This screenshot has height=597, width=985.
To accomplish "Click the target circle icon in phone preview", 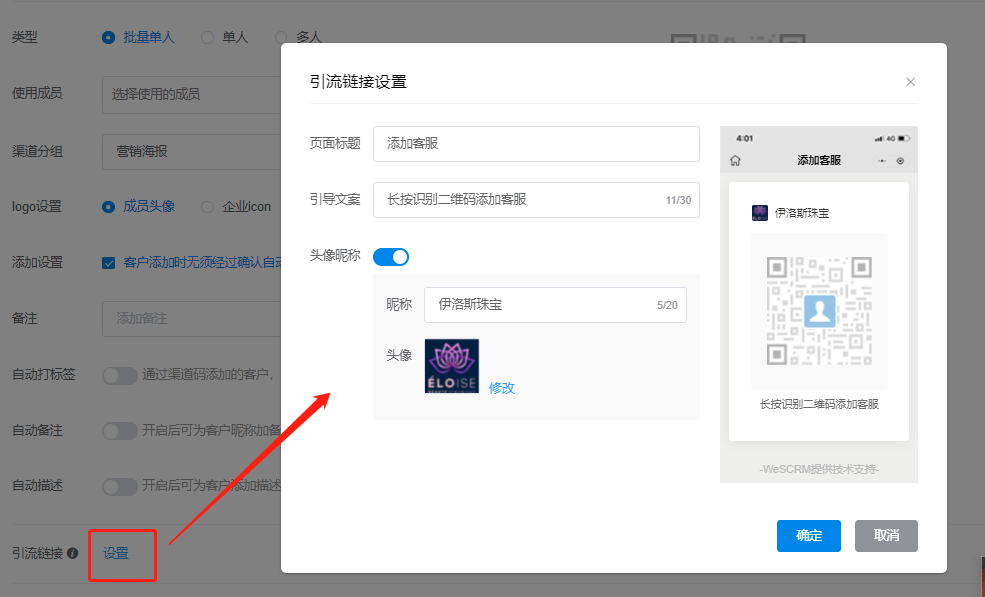I will [900, 161].
